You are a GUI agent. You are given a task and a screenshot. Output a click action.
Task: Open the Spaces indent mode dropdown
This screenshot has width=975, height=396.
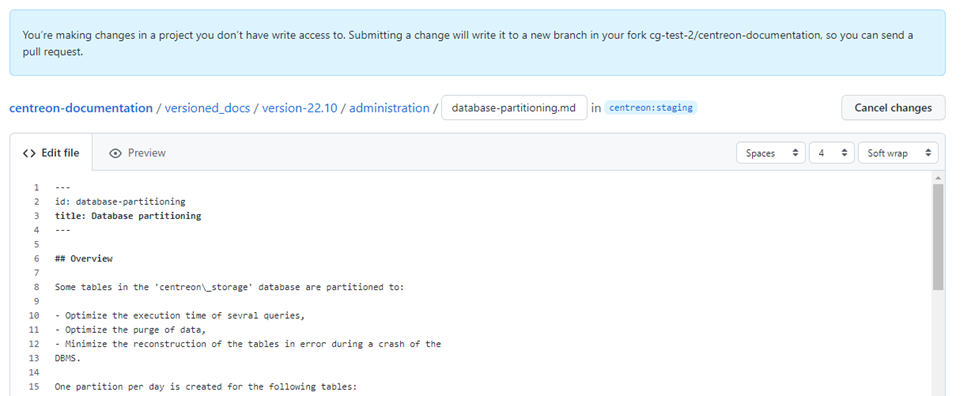pos(770,153)
